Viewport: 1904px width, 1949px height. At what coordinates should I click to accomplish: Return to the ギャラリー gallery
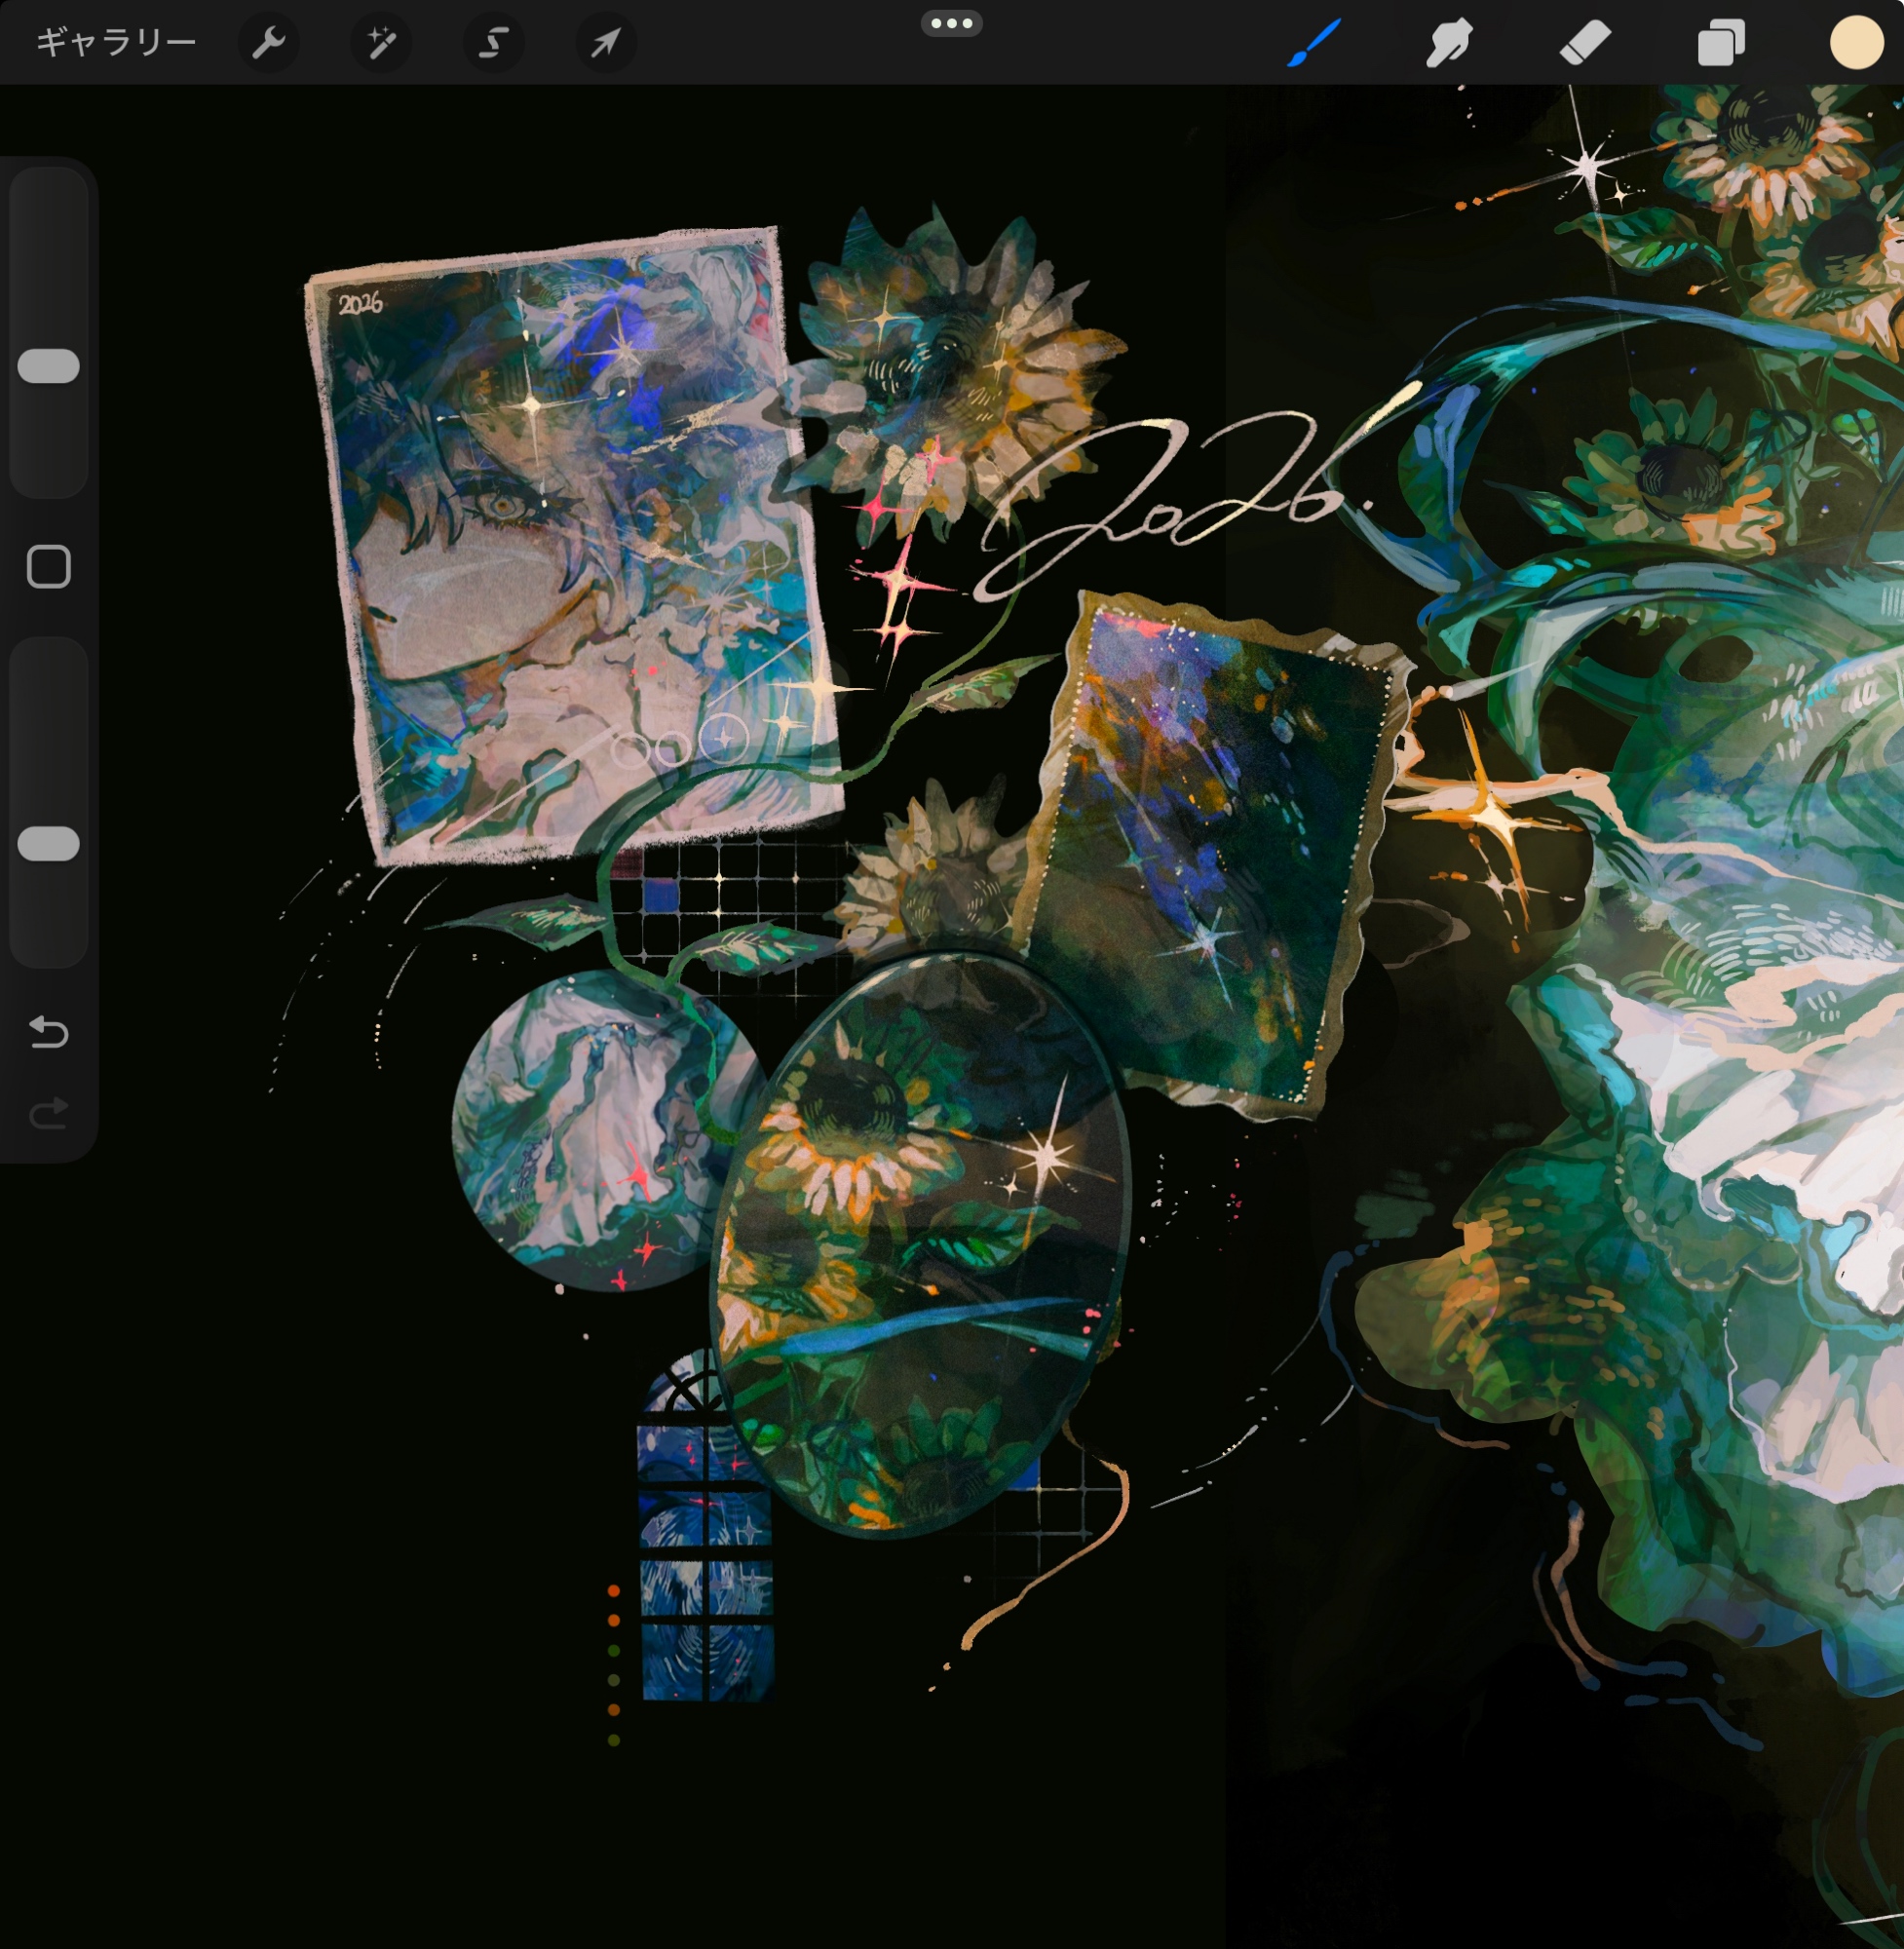coord(116,43)
